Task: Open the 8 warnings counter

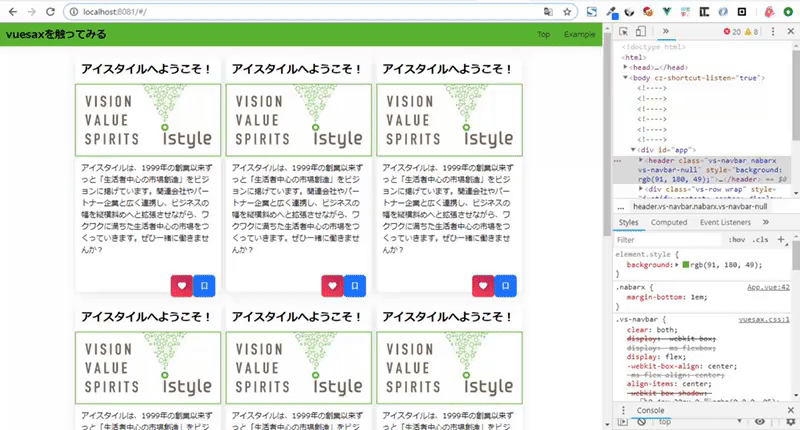Action: [x=752, y=32]
